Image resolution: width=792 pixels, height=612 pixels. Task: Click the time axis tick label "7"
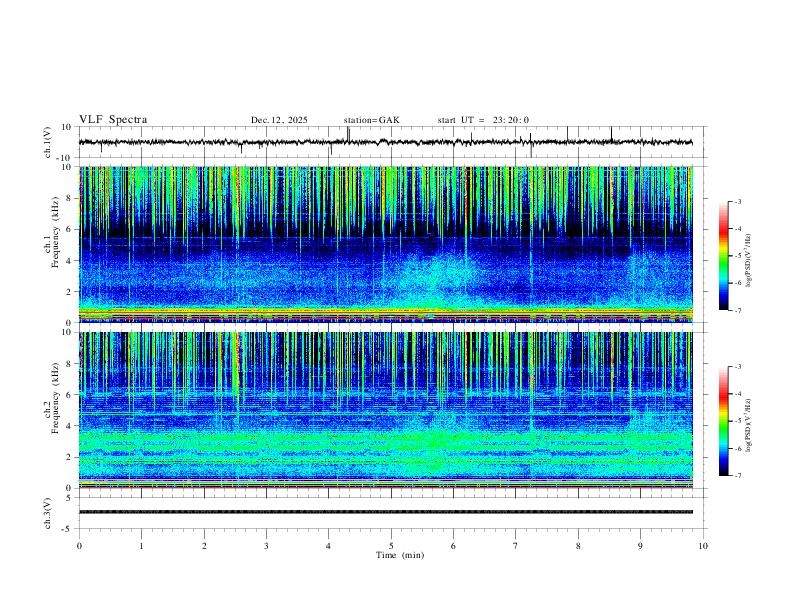(516, 546)
